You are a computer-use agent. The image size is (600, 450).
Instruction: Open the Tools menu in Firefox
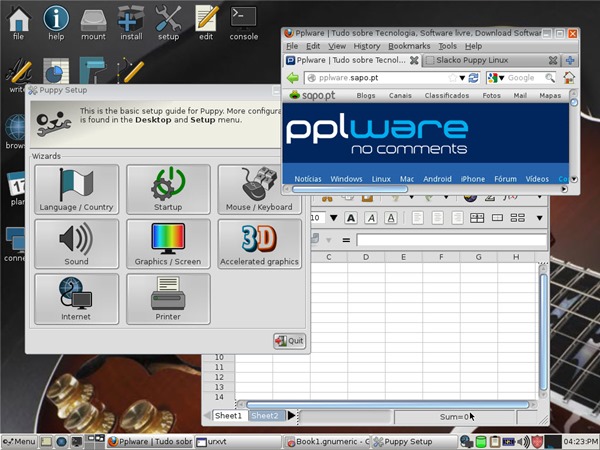(x=447, y=46)
